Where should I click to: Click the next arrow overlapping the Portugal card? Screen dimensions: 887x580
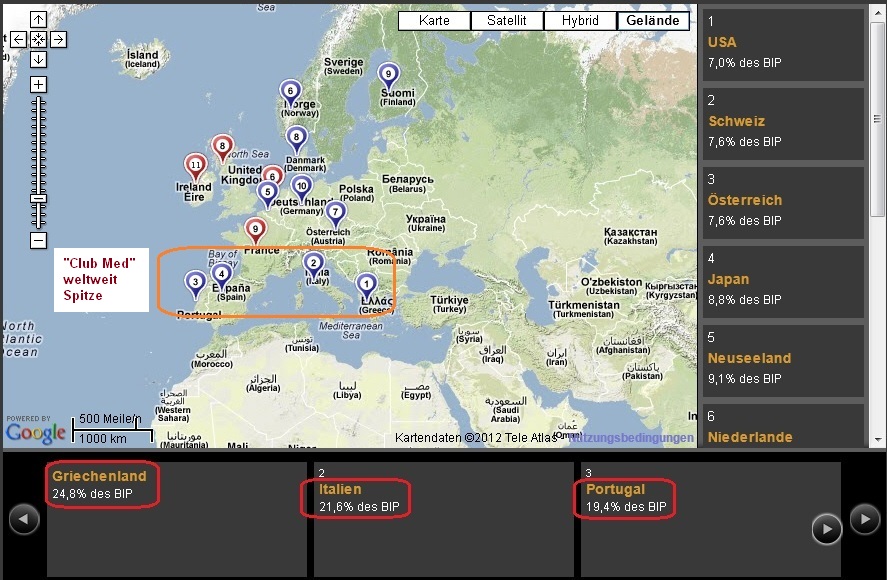click(826, 529)
